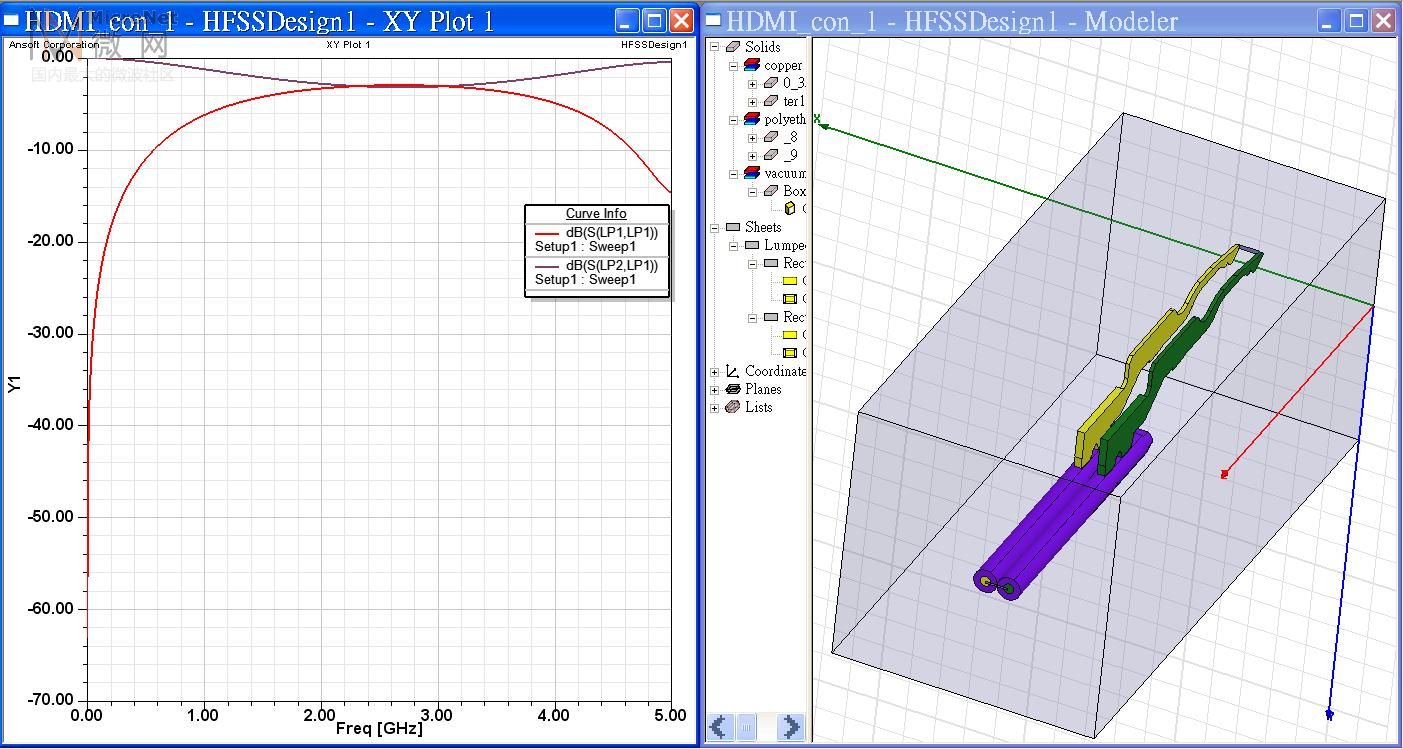The height and width of the screenshot is (749, 1403).
Task: Click the Lists icon in the tree
Action: click(x=733, y=407)
